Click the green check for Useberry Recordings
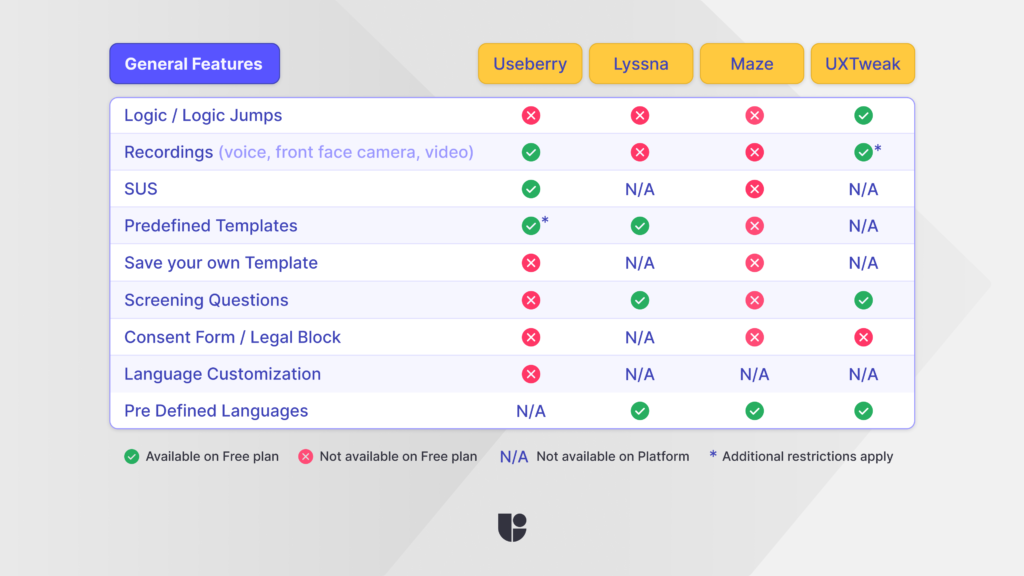This screenshot has height=576, width=1024. [x=531, y=152]
